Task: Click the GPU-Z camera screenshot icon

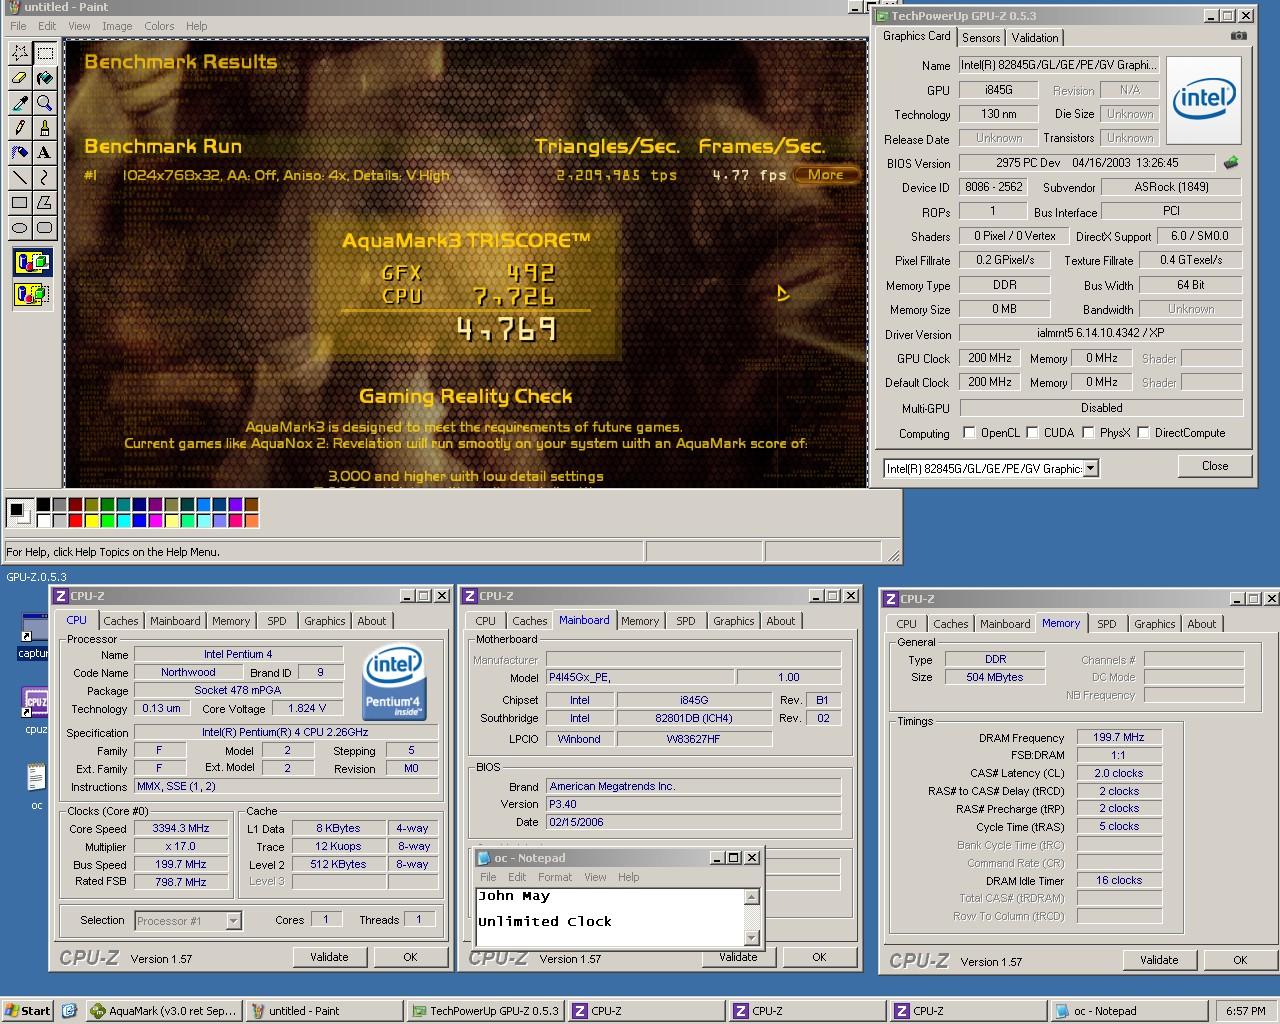Action: click(1239, 36)
